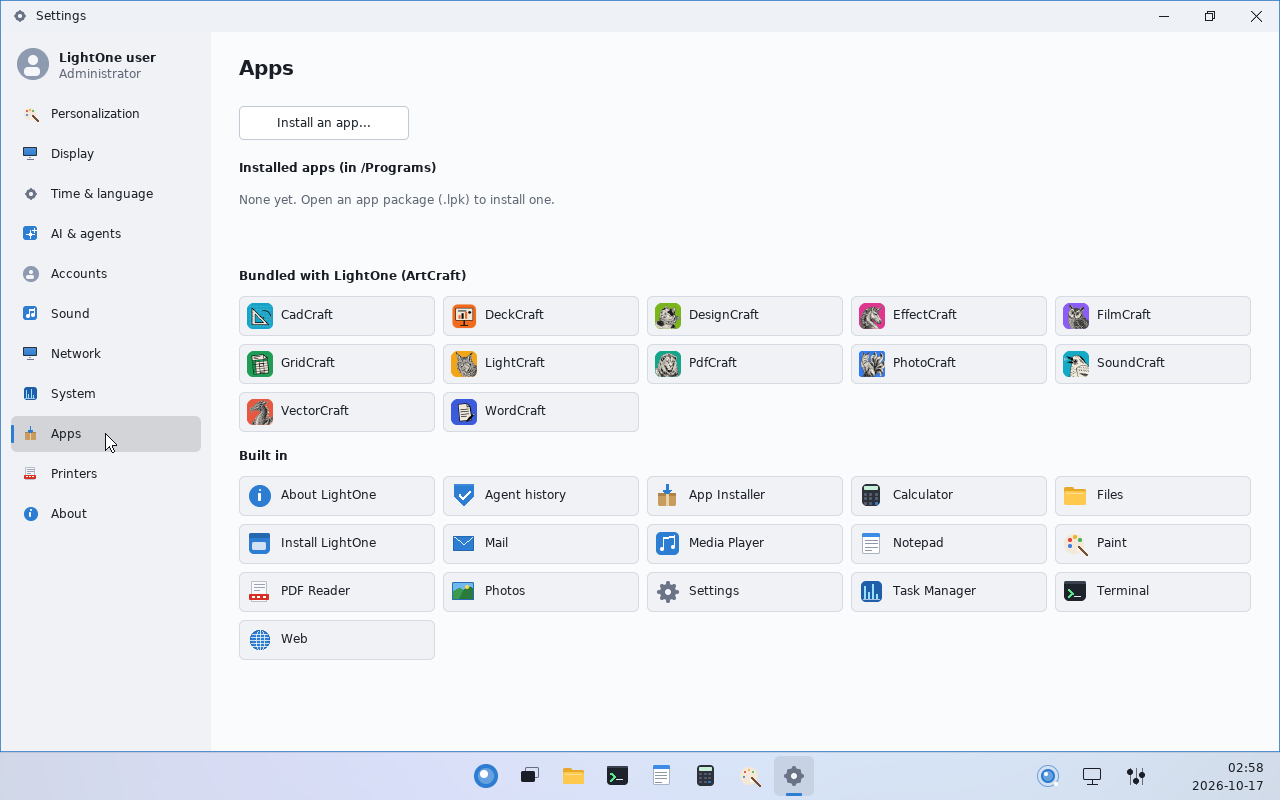Click the WordCraft document icon

[x=464, y=412]
